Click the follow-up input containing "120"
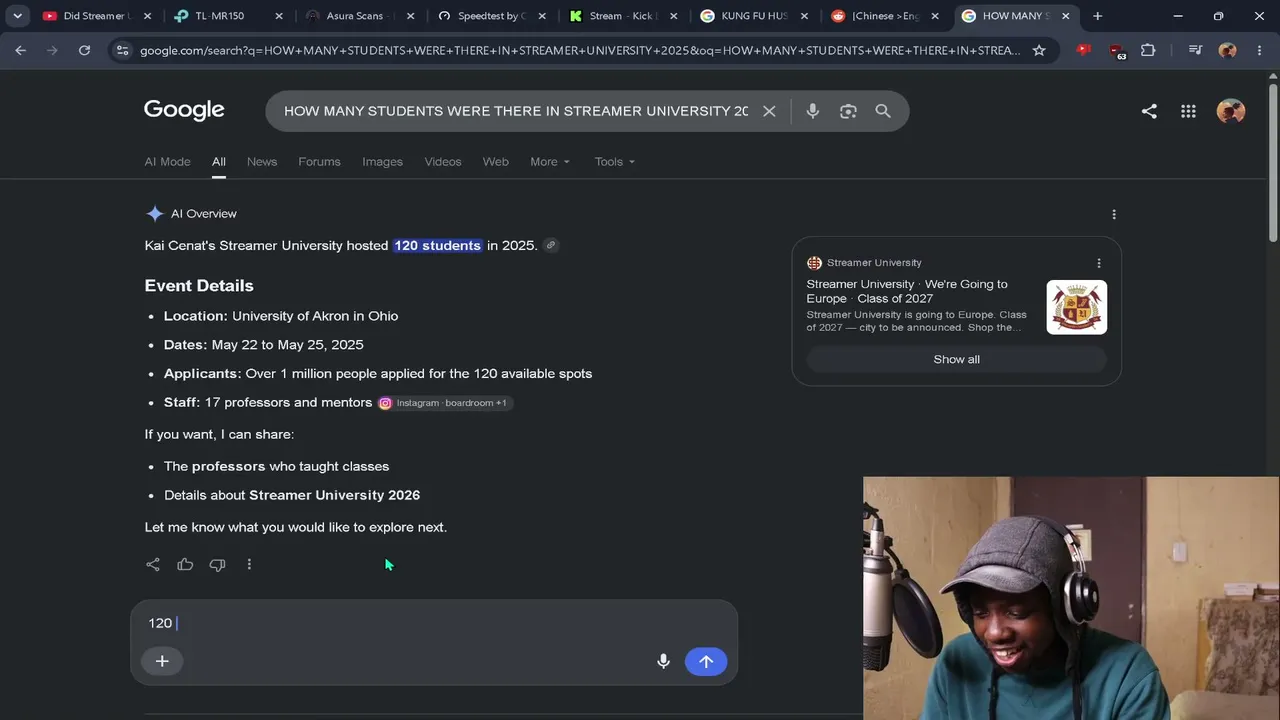 pyautogui.click(x=434, y=623)
